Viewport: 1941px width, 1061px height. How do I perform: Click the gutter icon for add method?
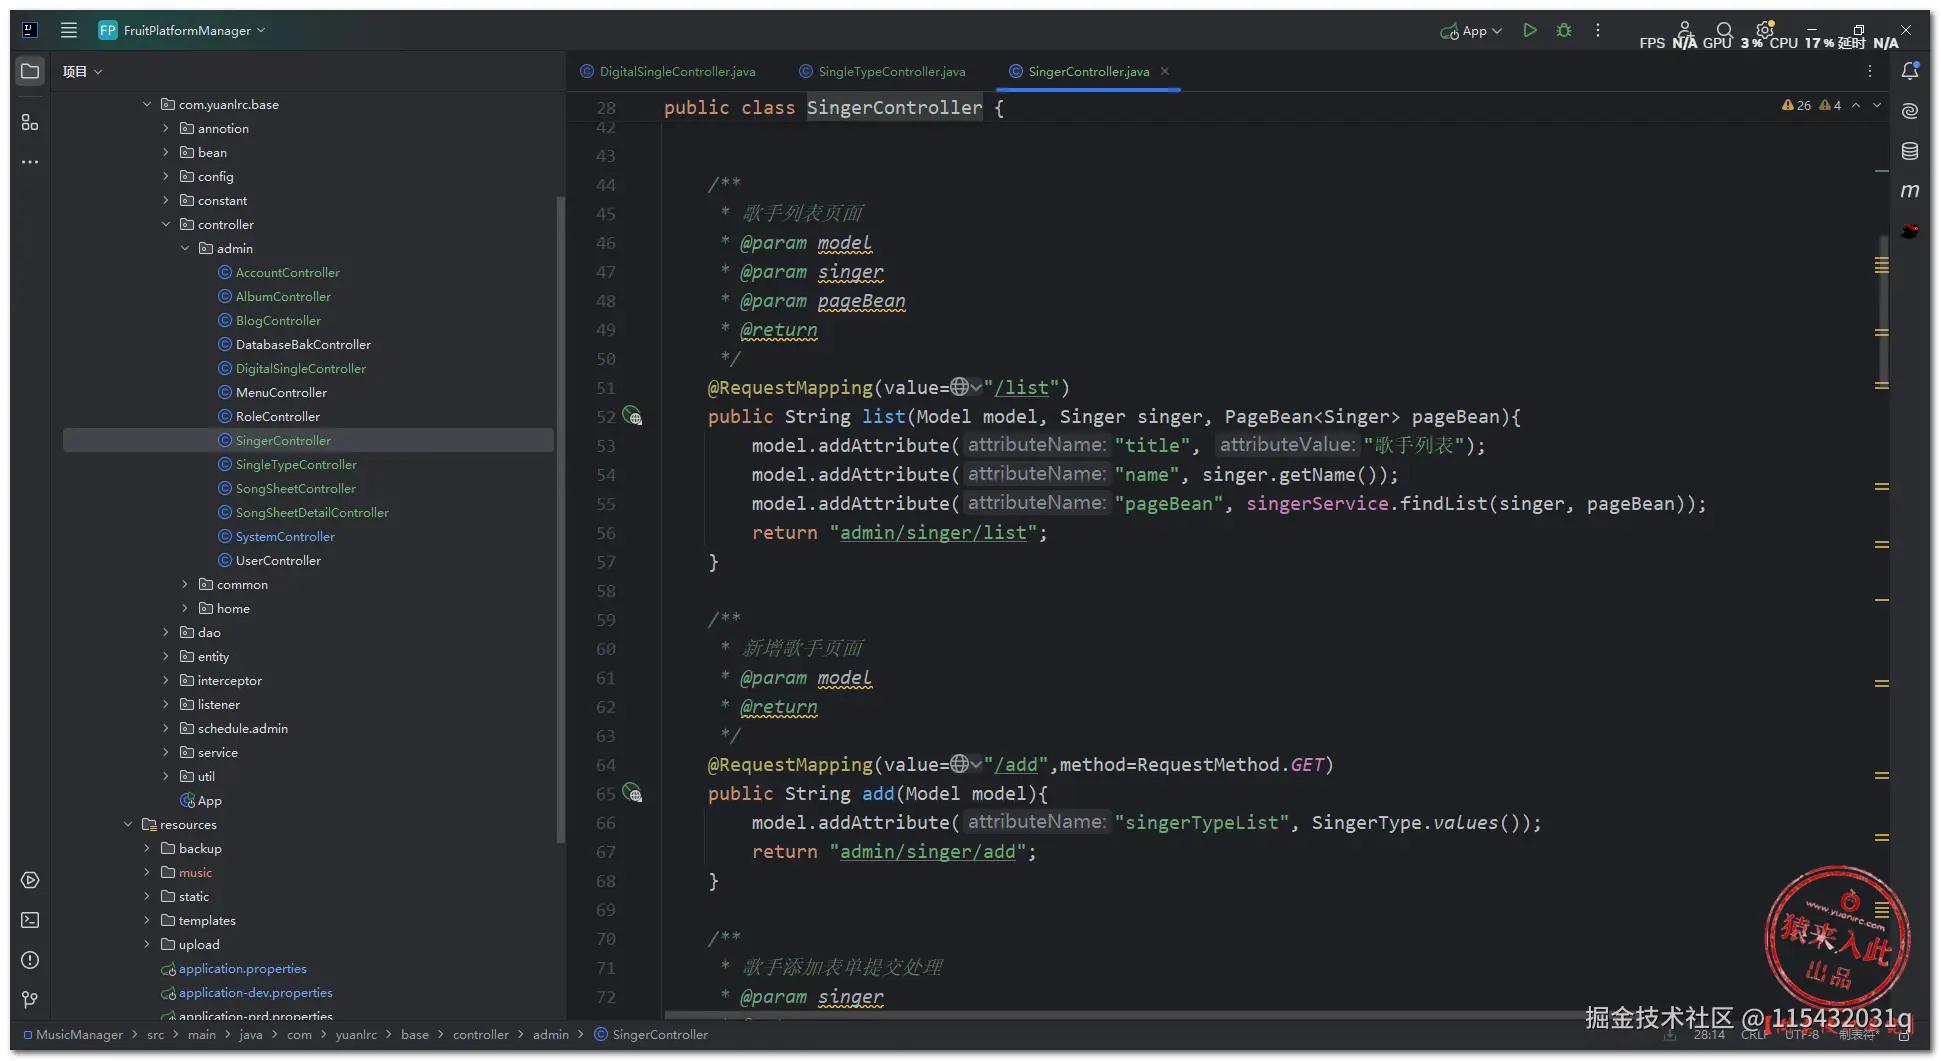632,793
